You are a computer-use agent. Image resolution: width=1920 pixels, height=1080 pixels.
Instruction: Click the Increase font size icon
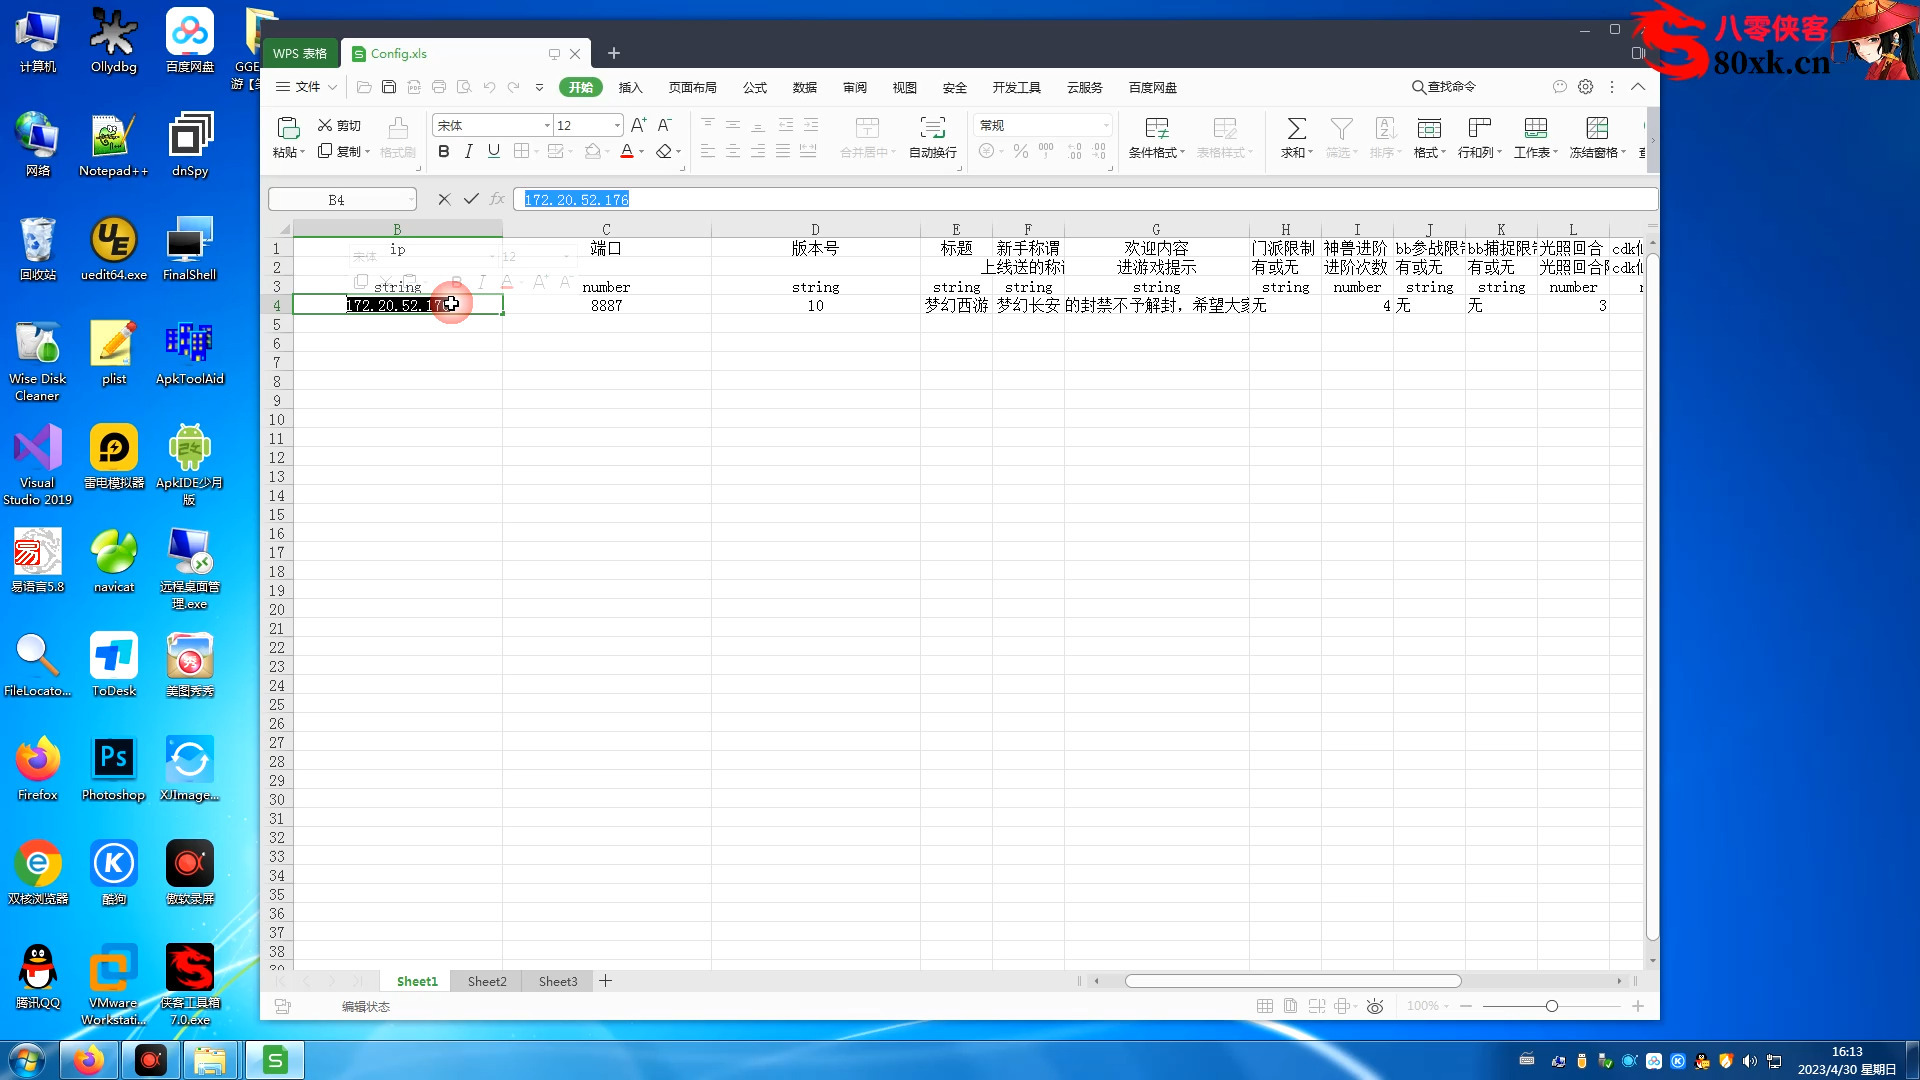[638, 125]
